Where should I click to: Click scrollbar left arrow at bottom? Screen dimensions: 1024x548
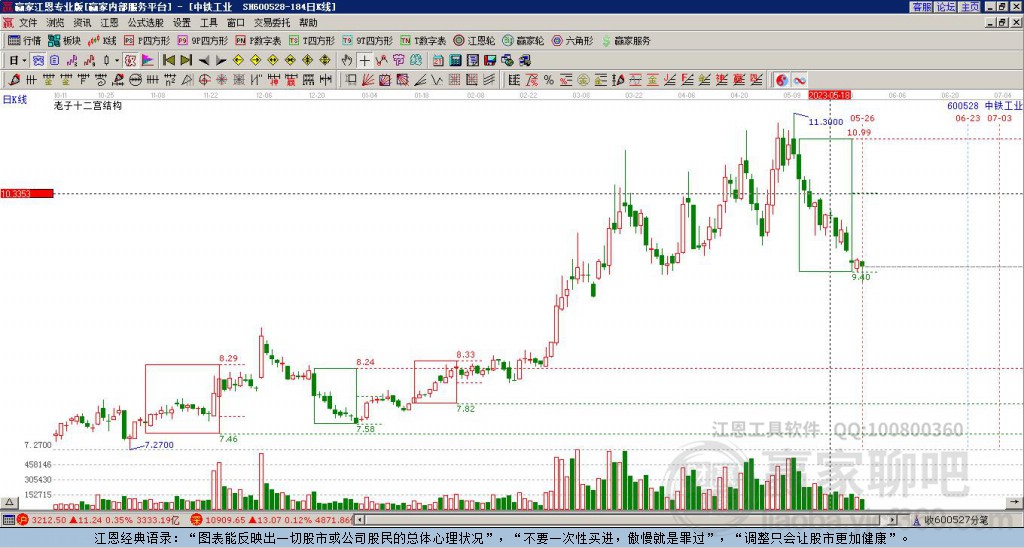click(x=359, y=520)
